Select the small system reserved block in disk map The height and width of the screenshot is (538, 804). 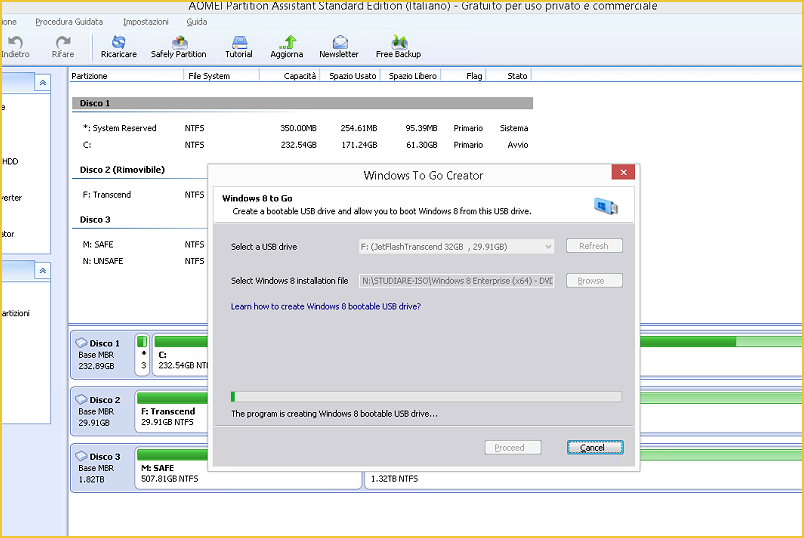click(x=143, y=355)
